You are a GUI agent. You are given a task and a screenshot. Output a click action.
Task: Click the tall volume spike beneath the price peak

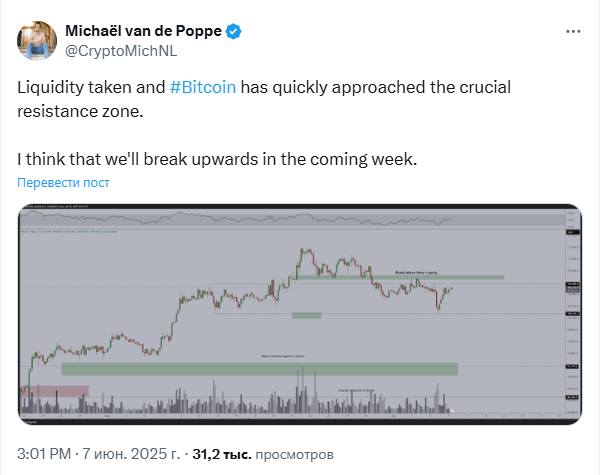click(302, 389)
